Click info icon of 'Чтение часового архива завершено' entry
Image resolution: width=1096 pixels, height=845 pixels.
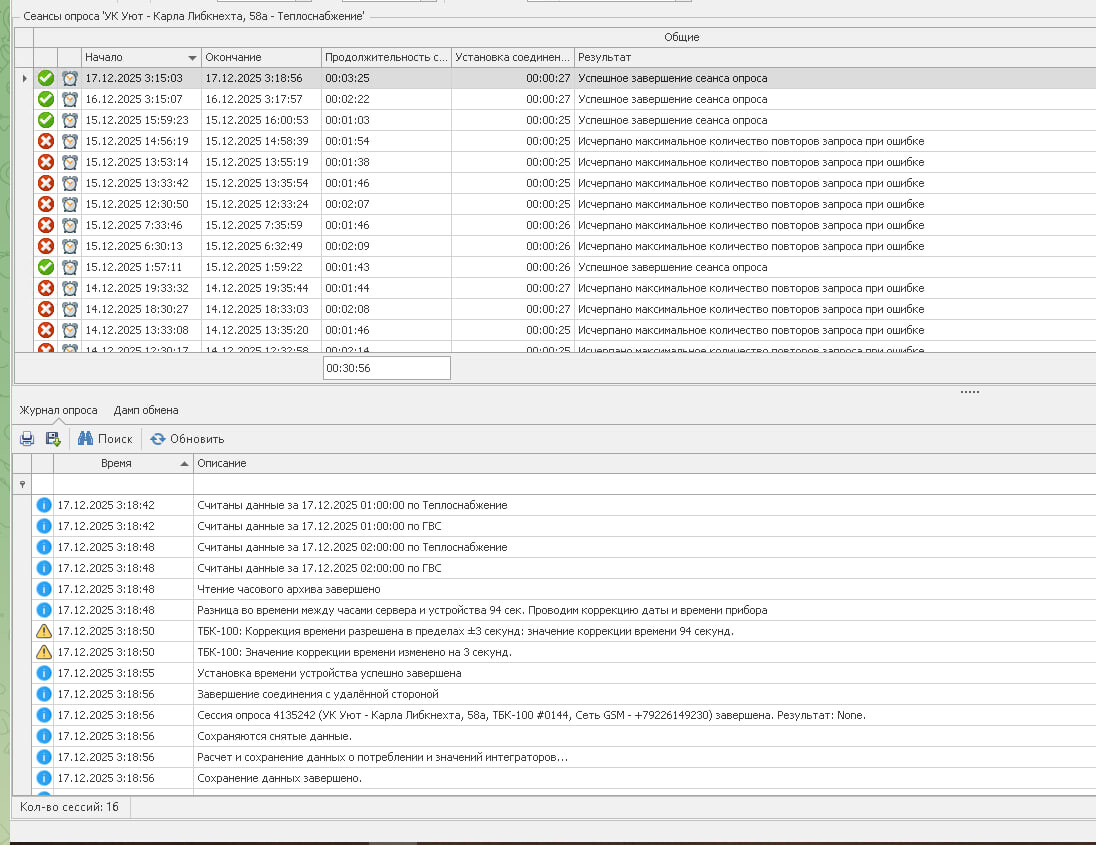pos(43,589)
